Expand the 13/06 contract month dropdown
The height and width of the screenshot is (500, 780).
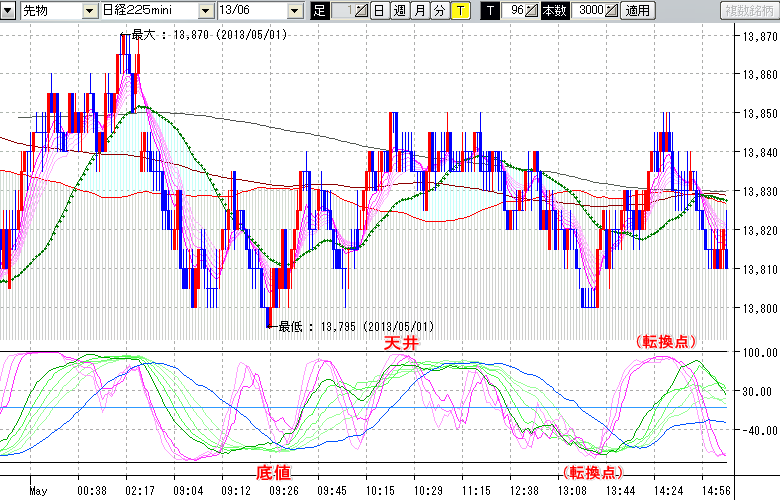(x=294, y=11)
